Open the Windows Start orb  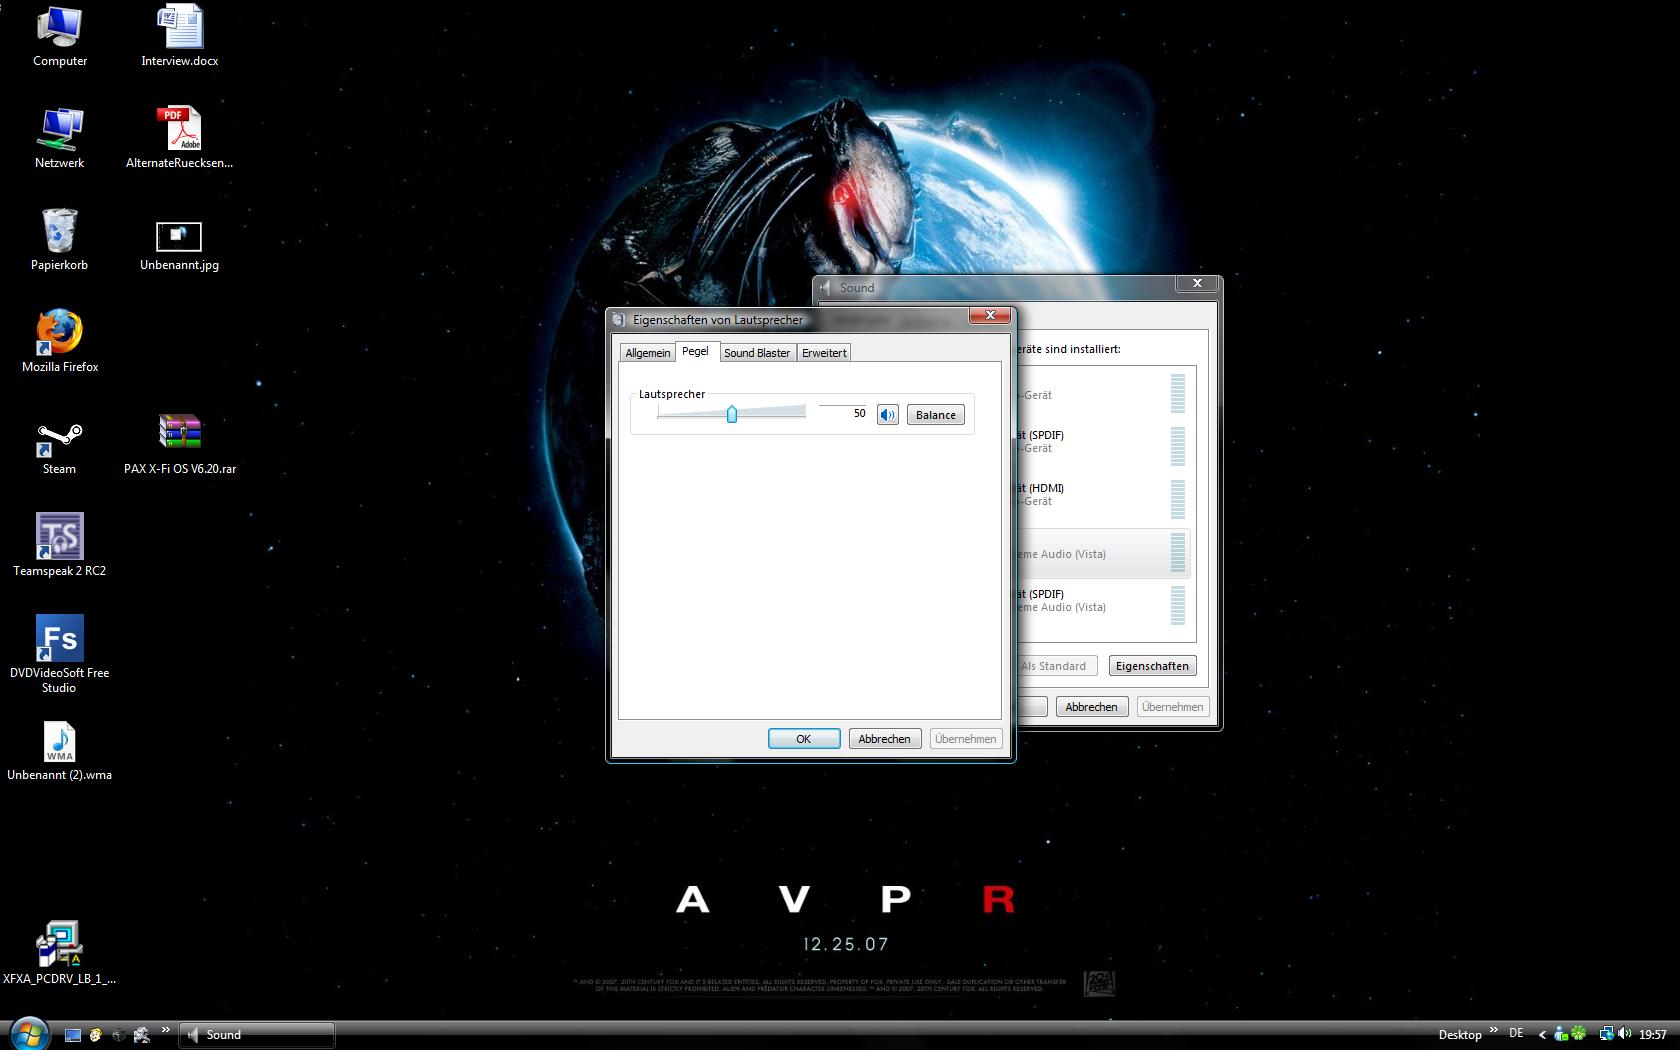click(x=28, y=1034)
